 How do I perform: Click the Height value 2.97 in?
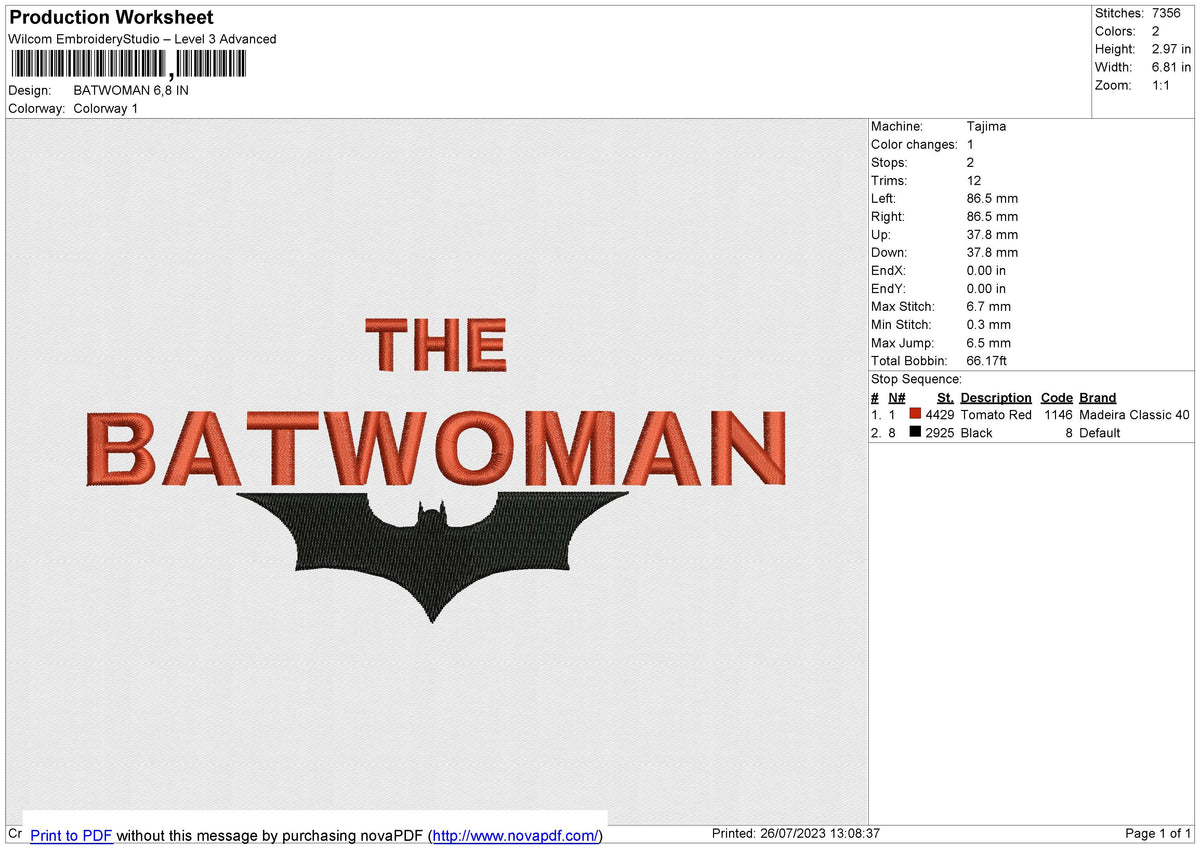point(1171,49)
